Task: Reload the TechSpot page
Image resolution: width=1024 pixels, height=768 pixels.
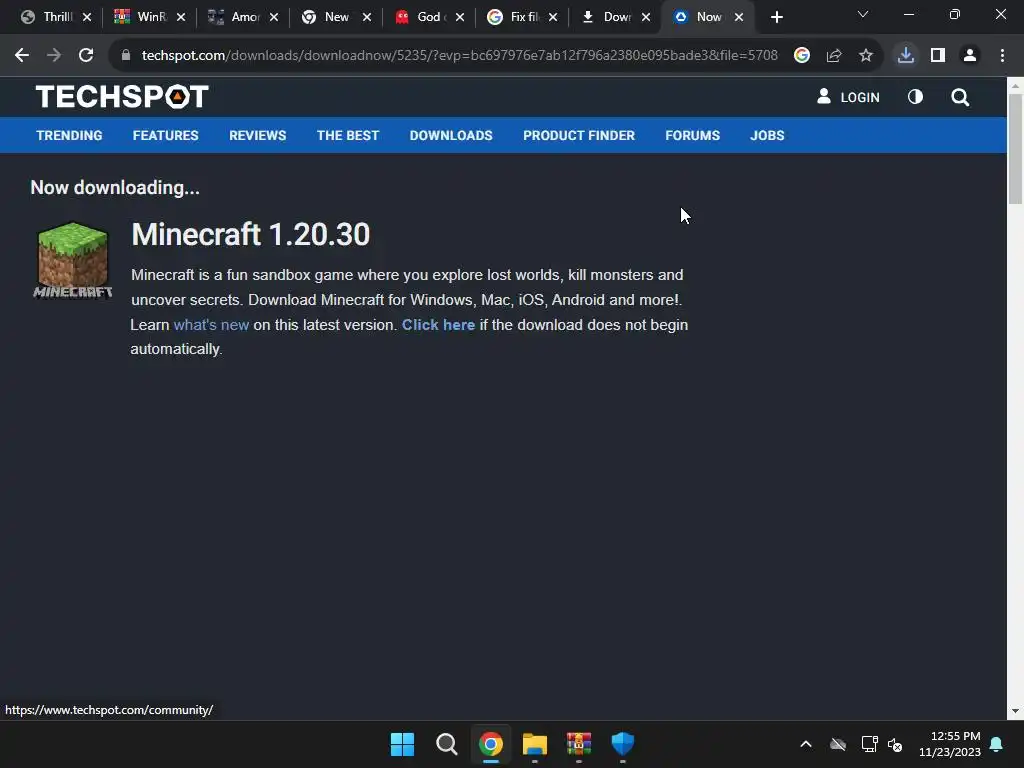Action: [x=86, y=56]
